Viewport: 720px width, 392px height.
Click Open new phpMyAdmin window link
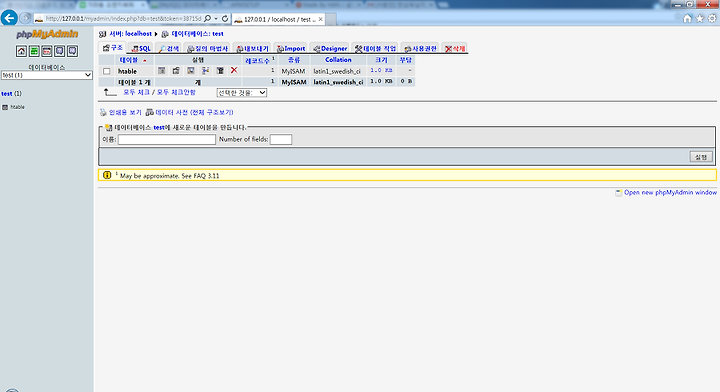(670, 192)
